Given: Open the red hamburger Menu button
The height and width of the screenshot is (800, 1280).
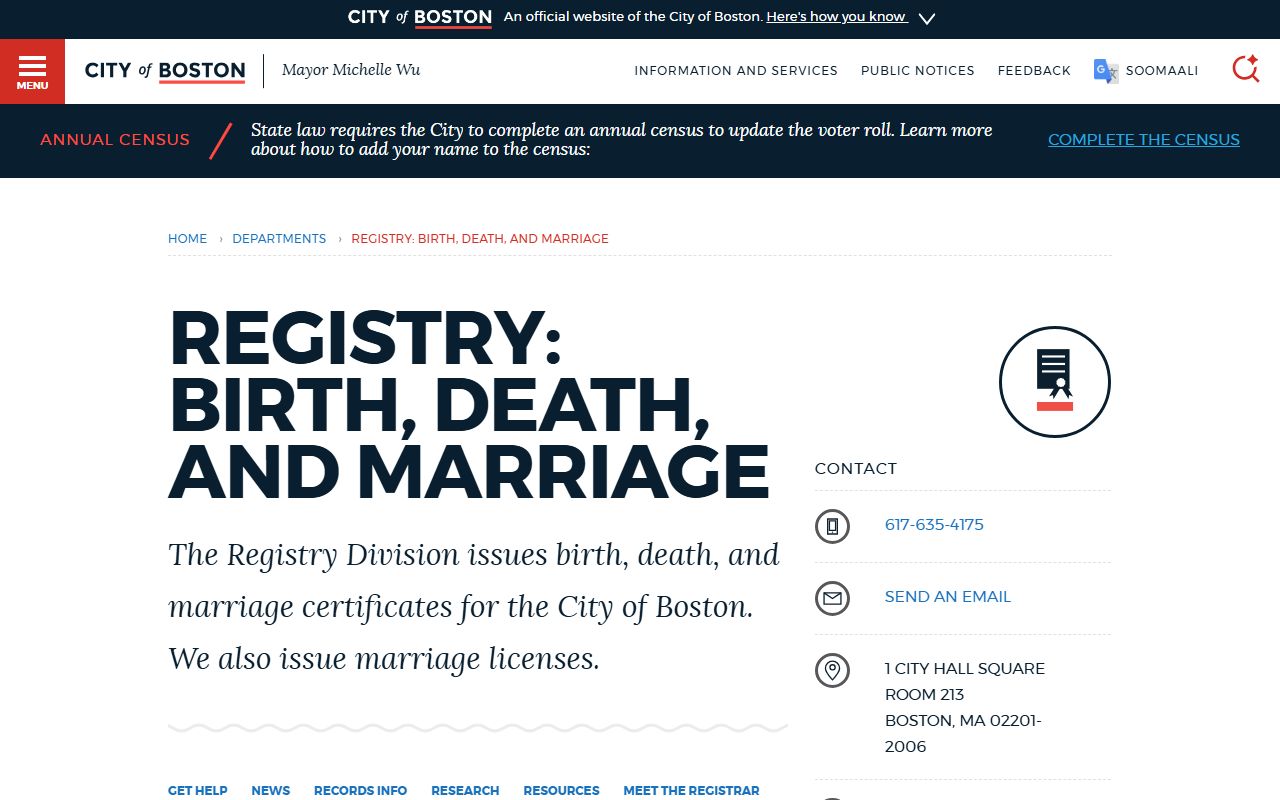Looking at the screenshot, I should point(32,71).
